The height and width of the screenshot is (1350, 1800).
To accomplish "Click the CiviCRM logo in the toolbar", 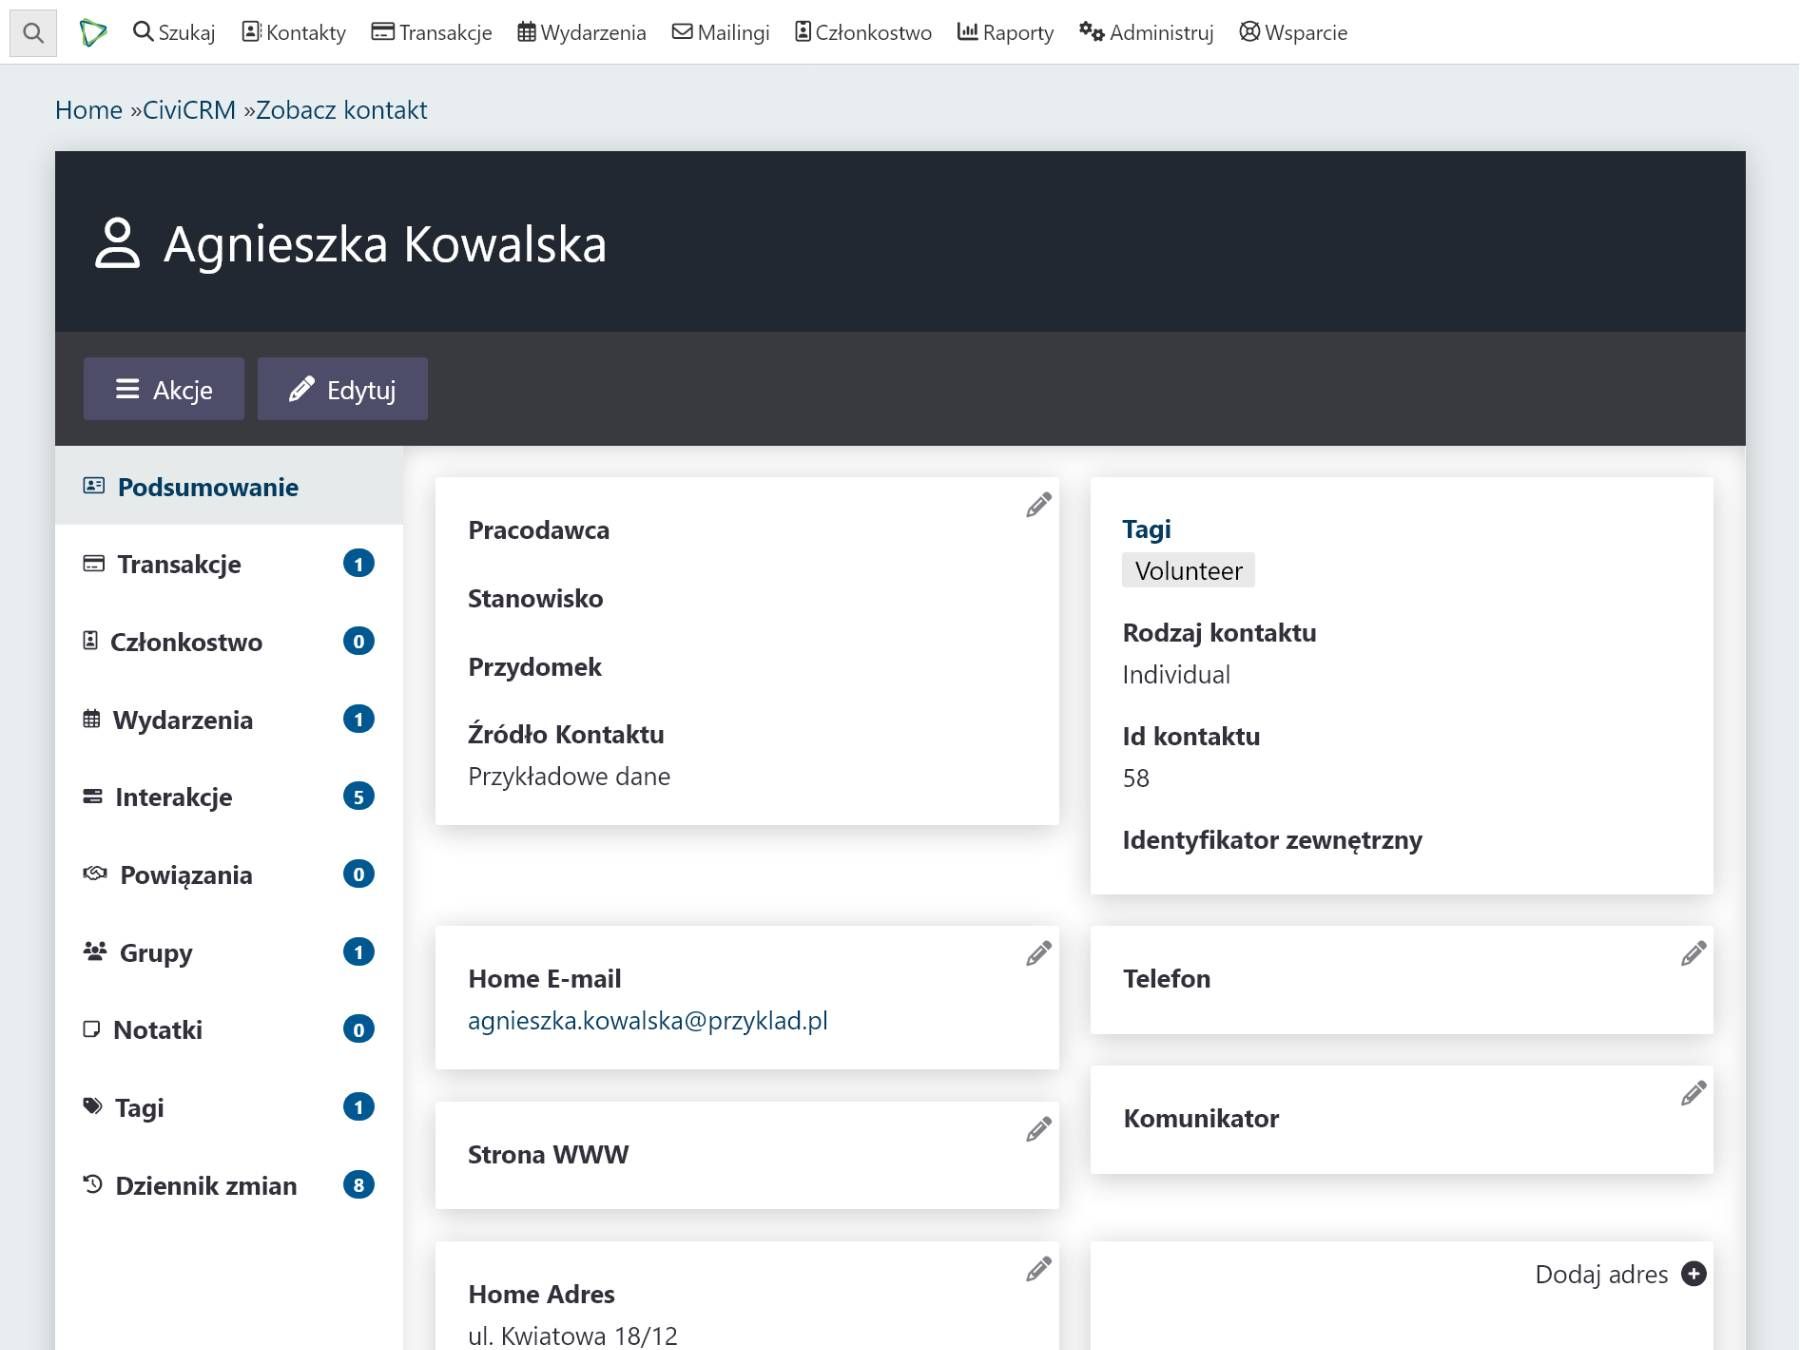I will pyautogui.click(x=92, y=31).
